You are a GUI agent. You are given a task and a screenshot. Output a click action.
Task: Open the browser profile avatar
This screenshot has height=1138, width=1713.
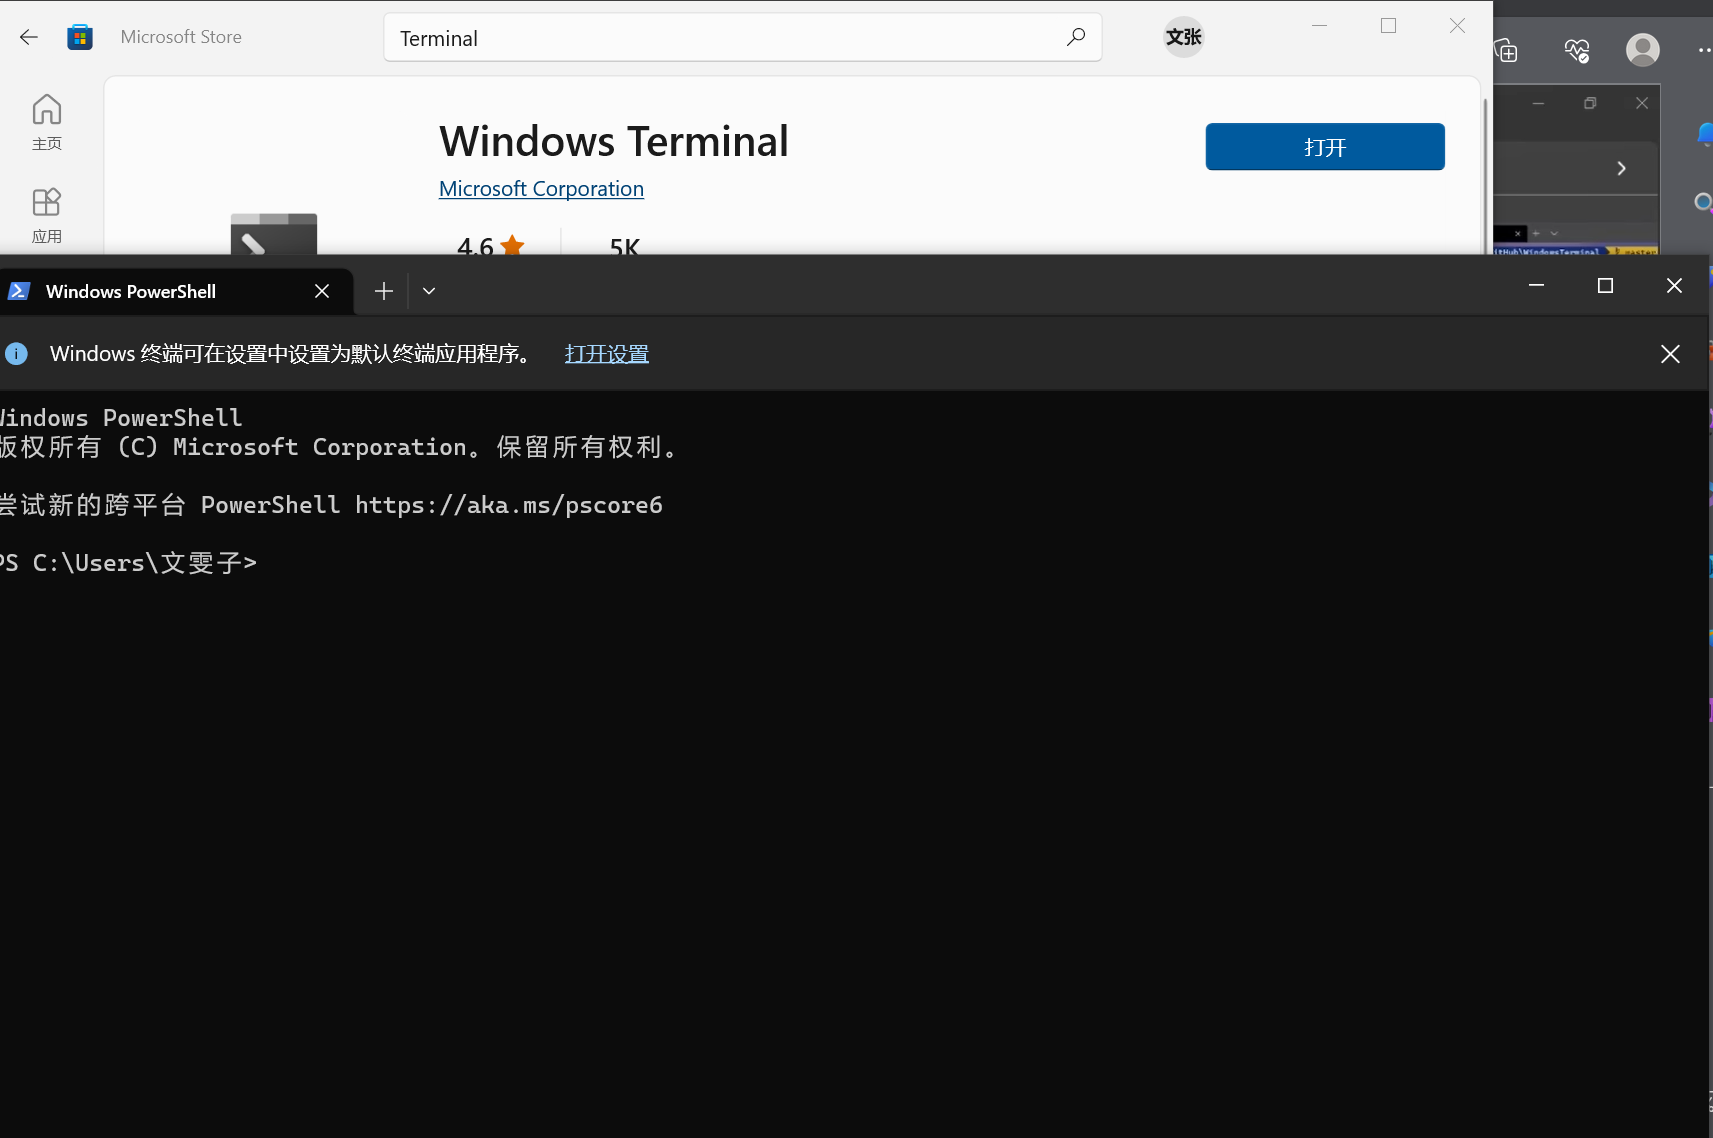coord(1643,50)
